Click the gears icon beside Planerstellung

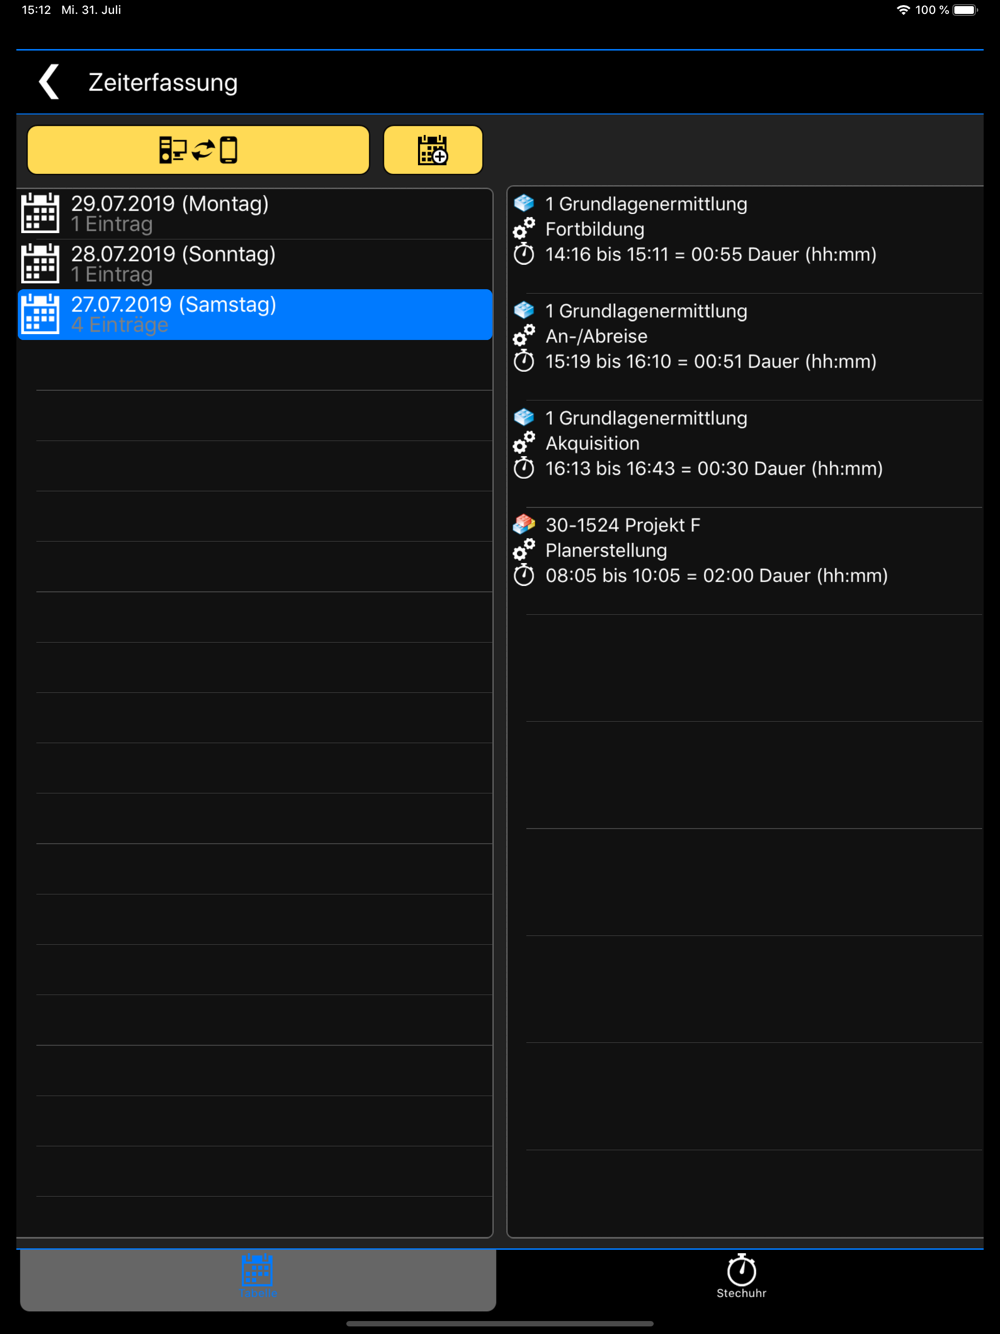(x=524, y=549)
